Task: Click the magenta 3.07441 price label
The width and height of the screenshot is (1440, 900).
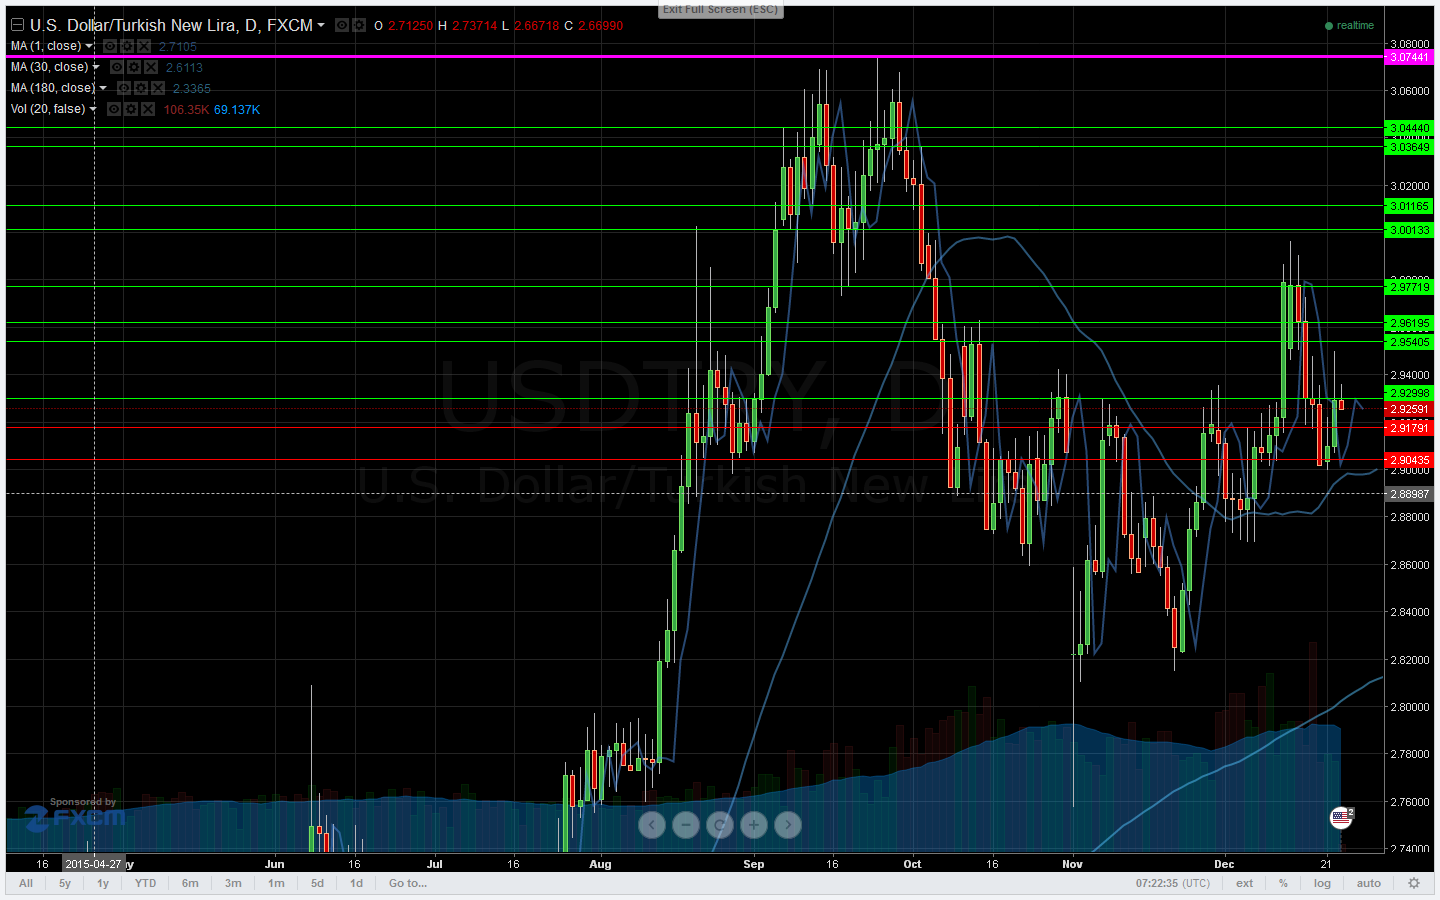Action: 1409,57
